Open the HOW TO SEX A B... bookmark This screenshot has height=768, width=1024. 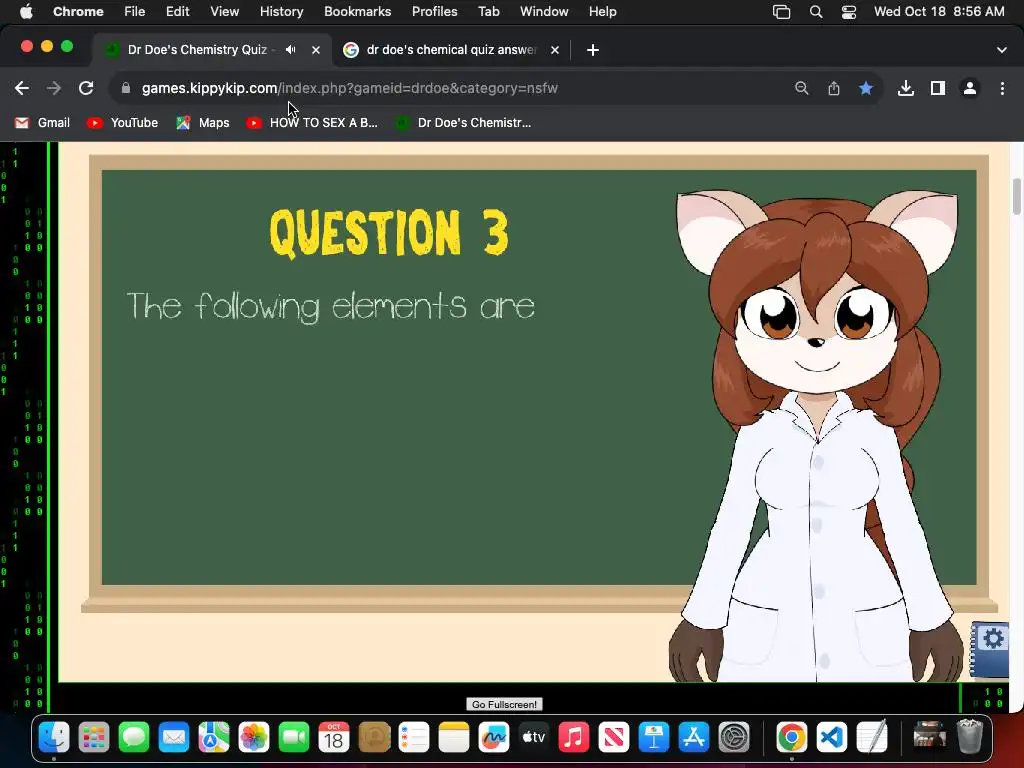pos(312,123)
